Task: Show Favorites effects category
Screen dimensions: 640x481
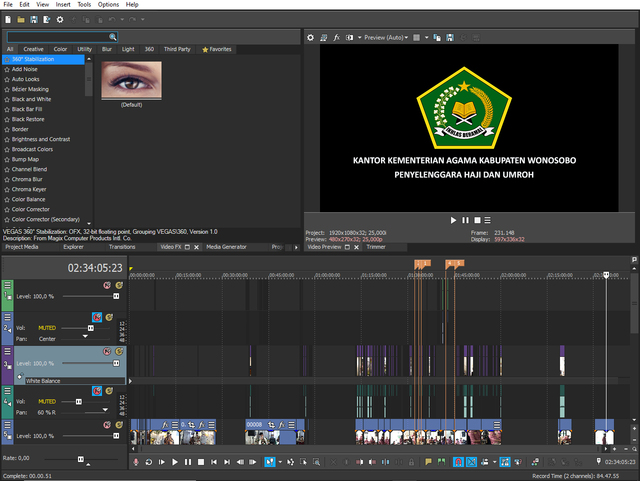Action: [217, 49]
